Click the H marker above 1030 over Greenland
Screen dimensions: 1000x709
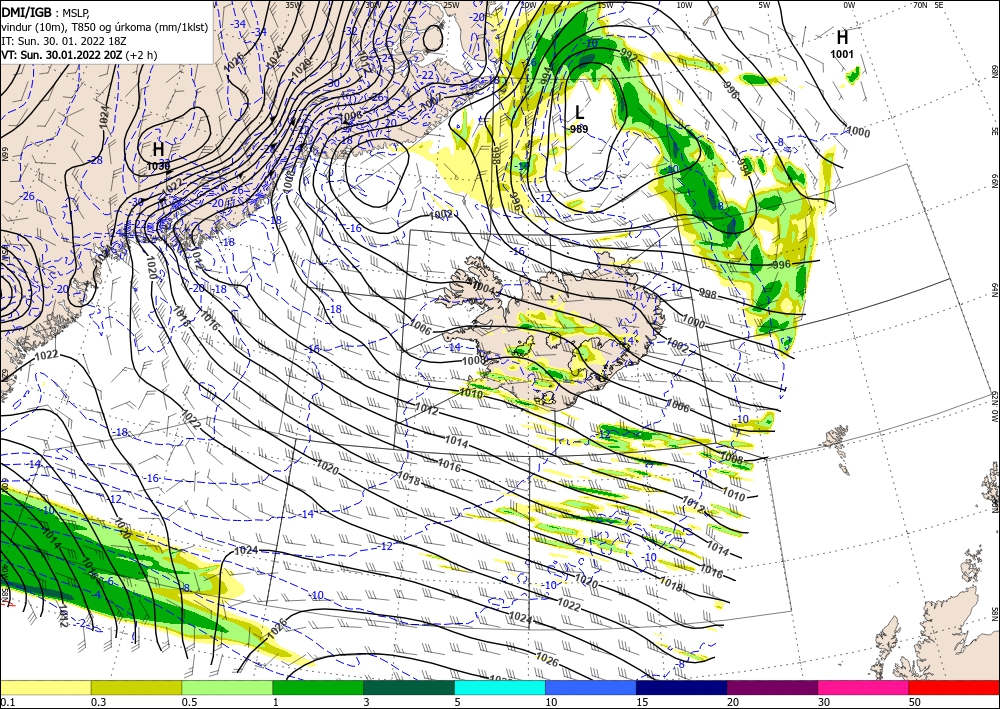[158, 150]
